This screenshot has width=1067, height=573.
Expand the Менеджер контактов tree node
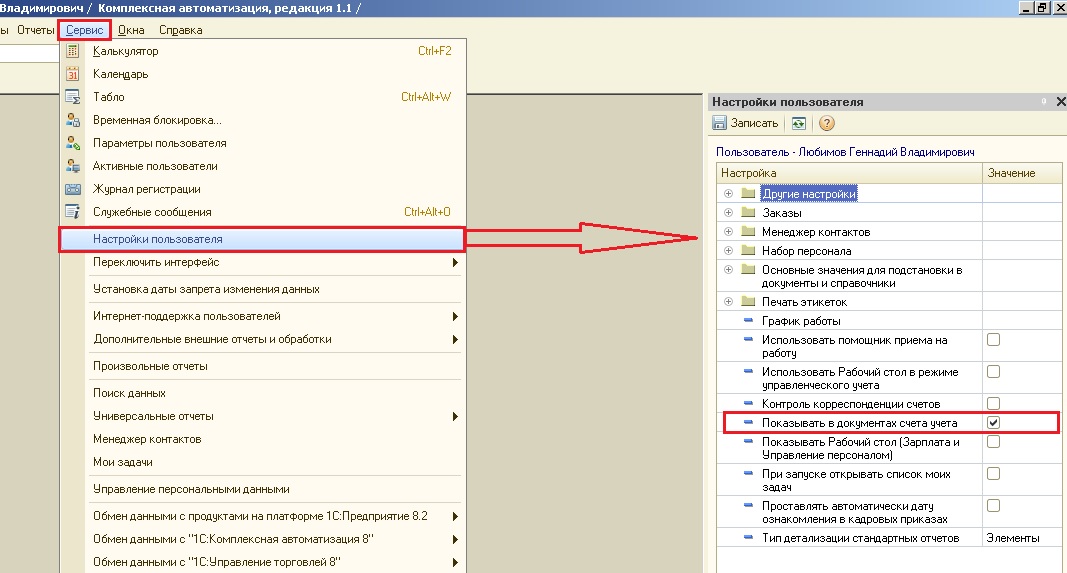[728, 231]
